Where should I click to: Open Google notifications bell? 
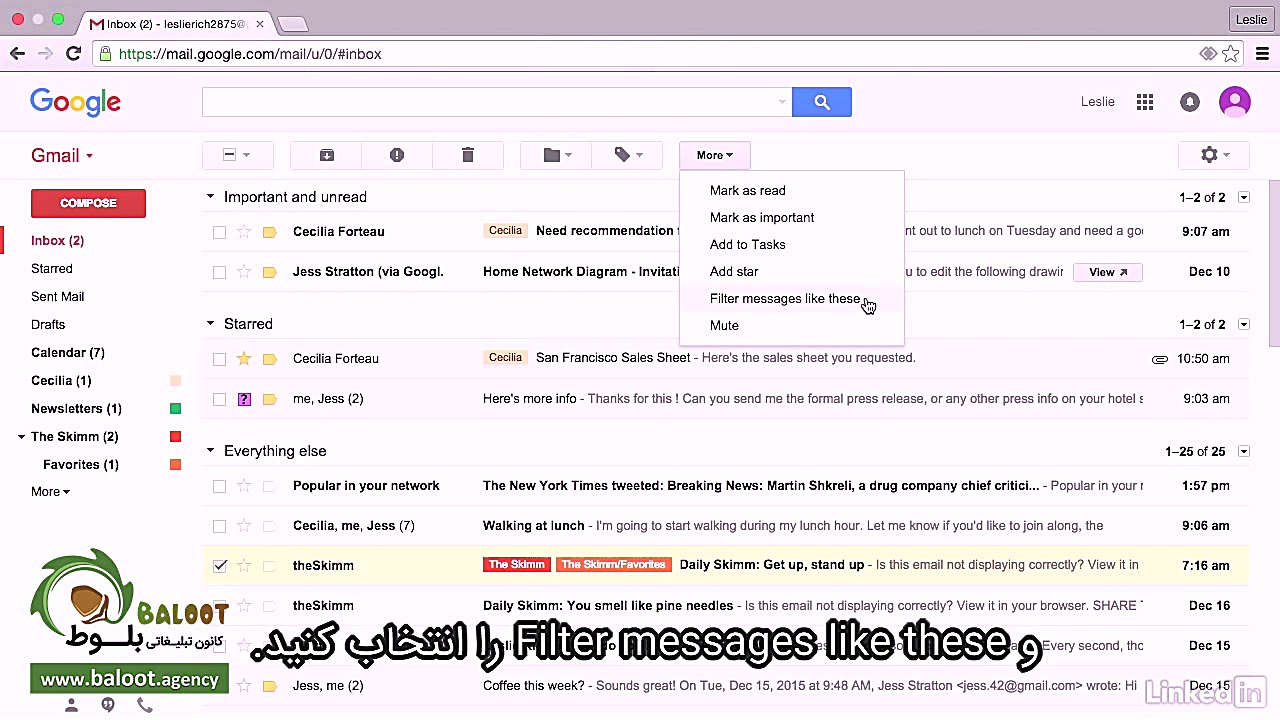coord(1189,102)
